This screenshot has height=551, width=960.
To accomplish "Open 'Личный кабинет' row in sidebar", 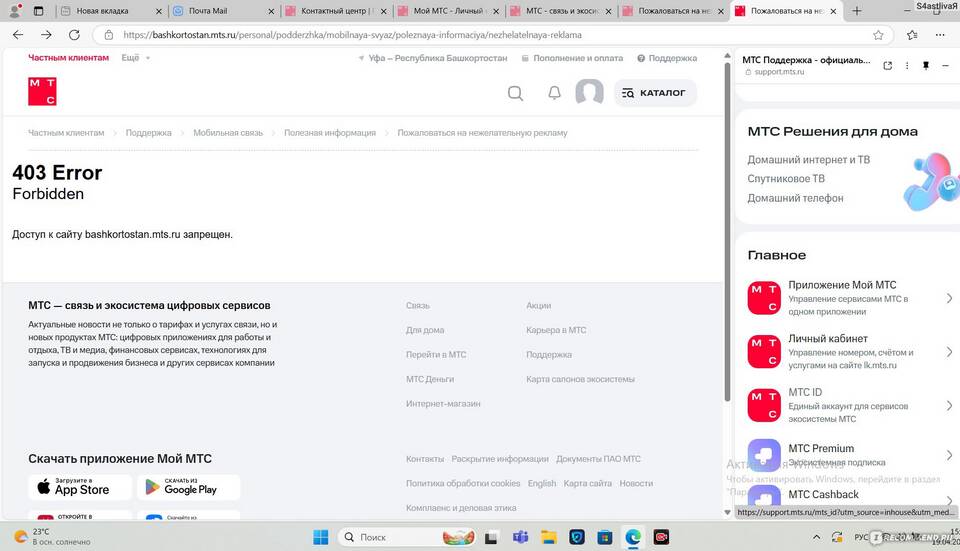I will click(850, 351).
